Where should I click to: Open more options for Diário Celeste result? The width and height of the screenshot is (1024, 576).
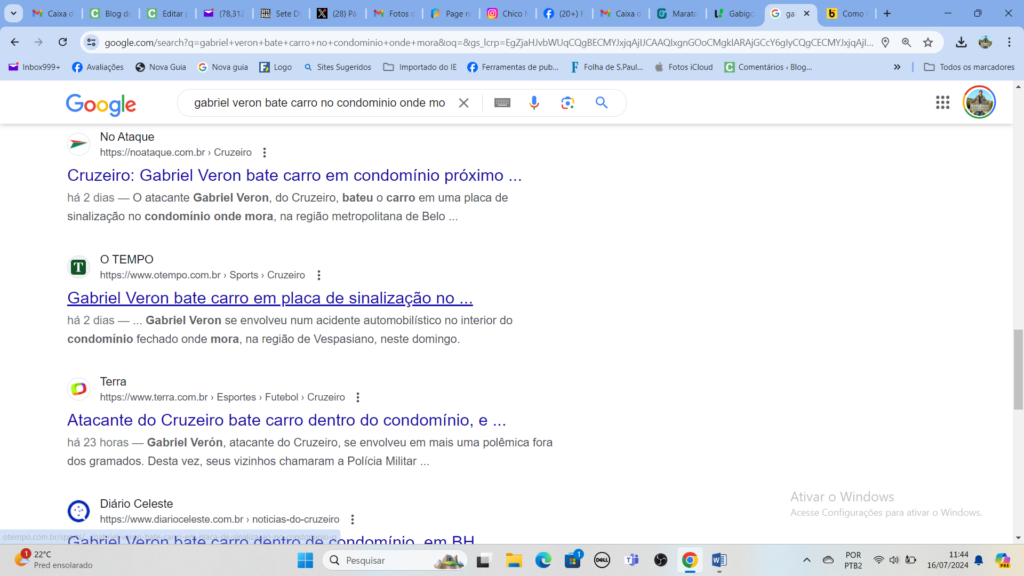point(353,520)
